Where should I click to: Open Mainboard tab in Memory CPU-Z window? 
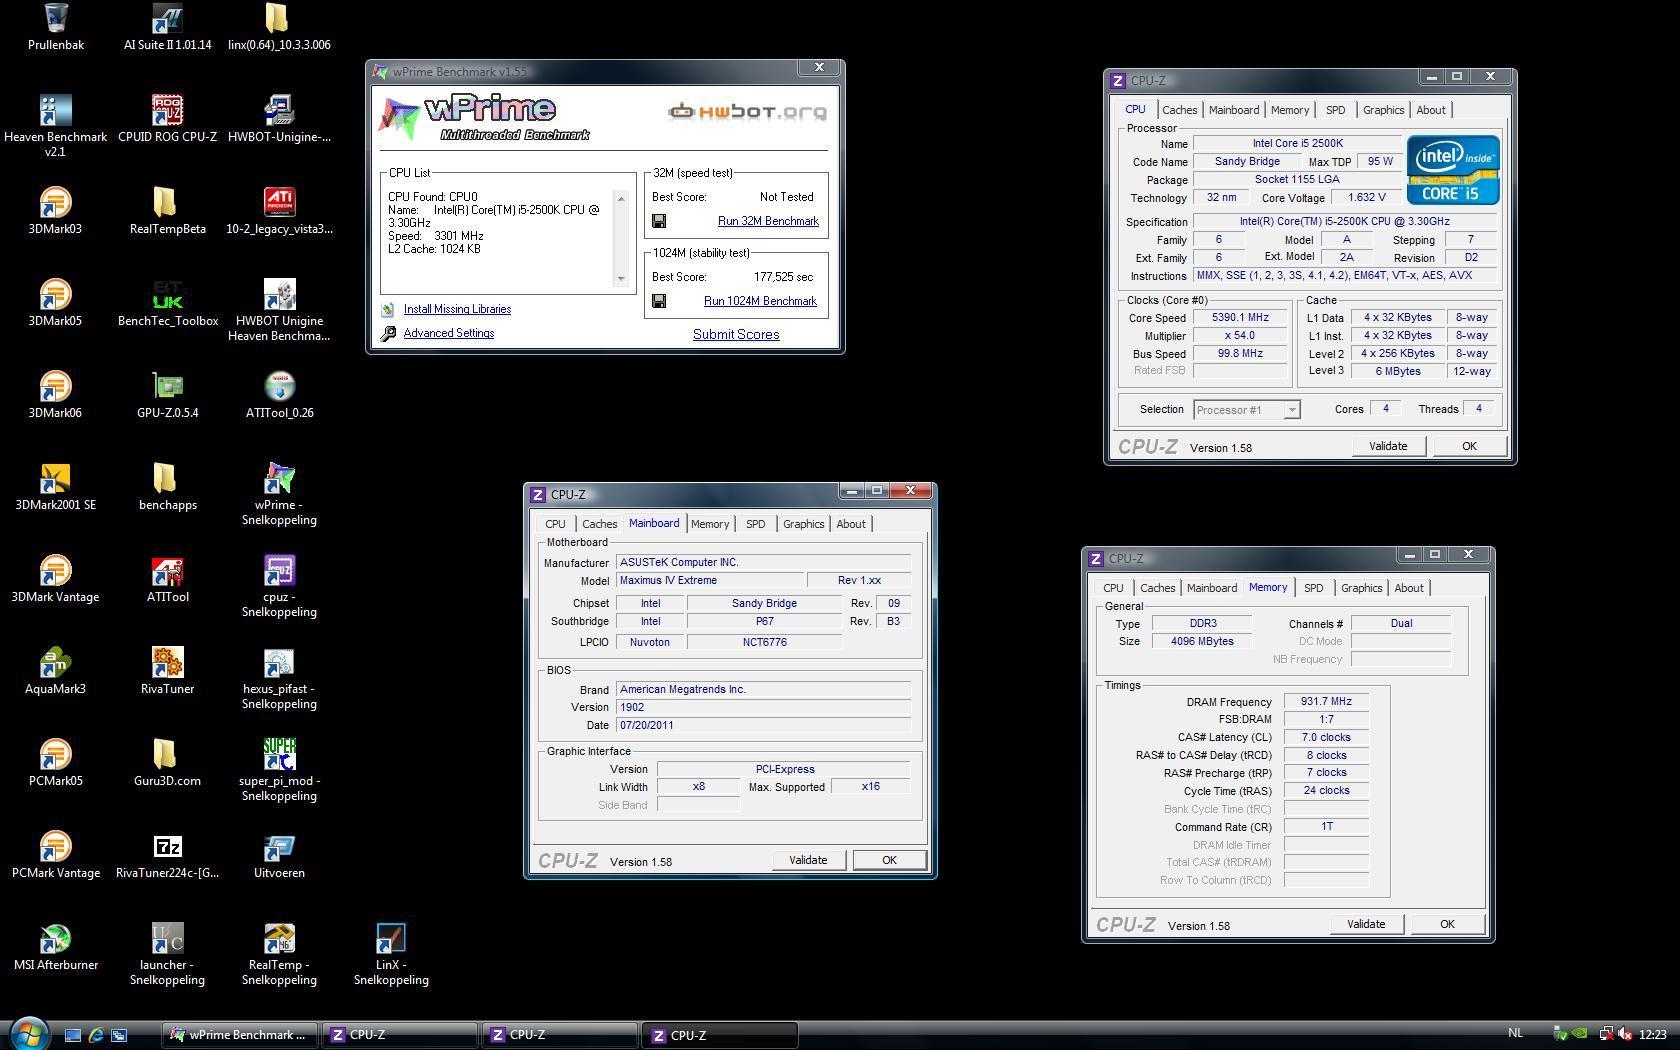click(x=1211, y=588)
